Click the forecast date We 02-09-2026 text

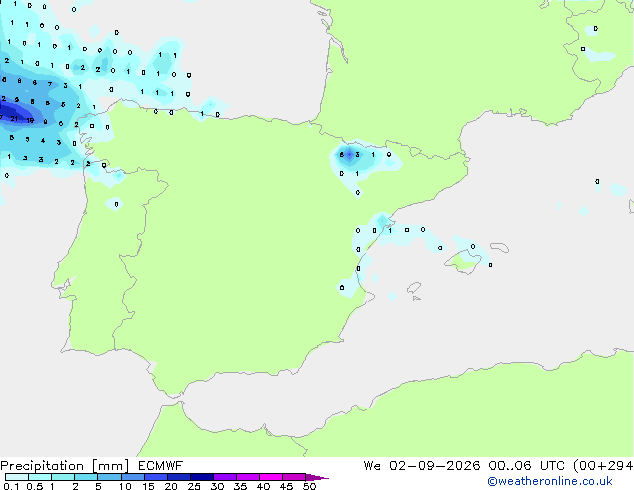coord(422,466)
